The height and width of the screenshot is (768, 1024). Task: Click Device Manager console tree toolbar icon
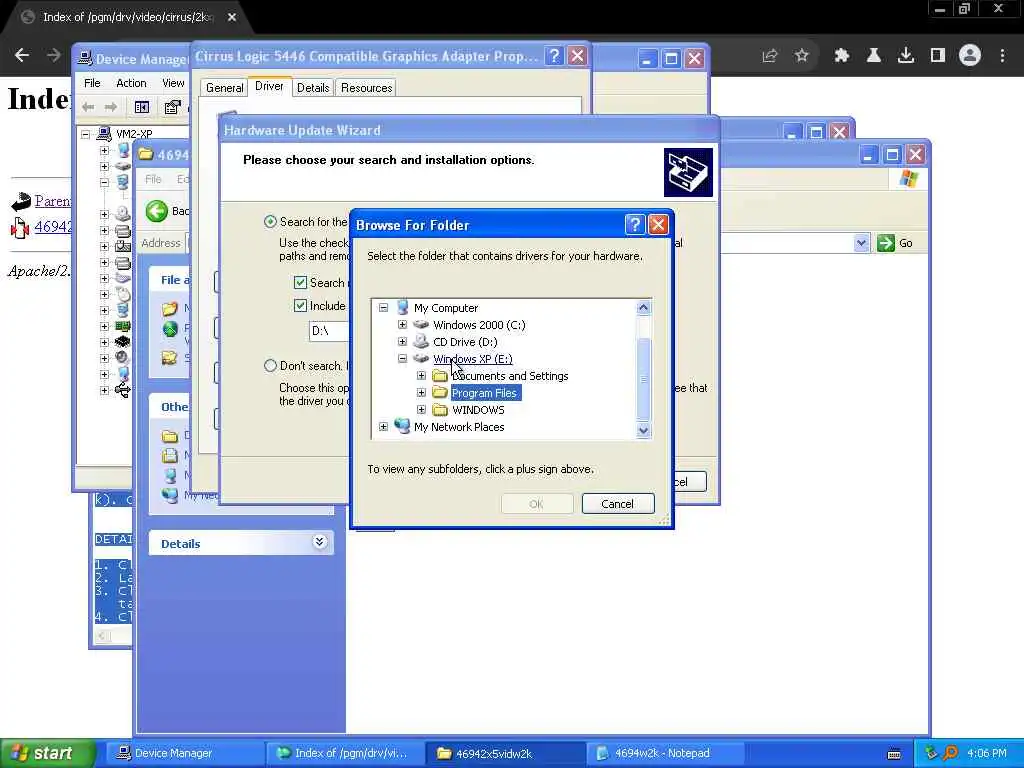[x=142, y=107]
